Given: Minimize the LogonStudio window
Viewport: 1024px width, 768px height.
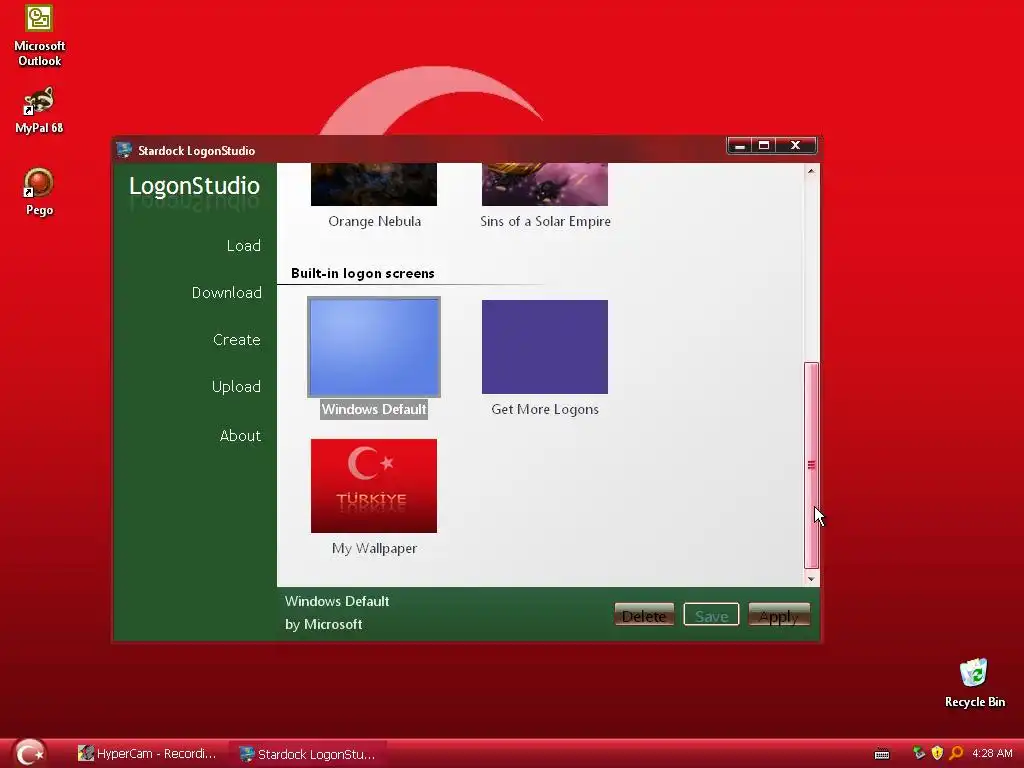Looking at the screenshot, I should tap(740, 145).
